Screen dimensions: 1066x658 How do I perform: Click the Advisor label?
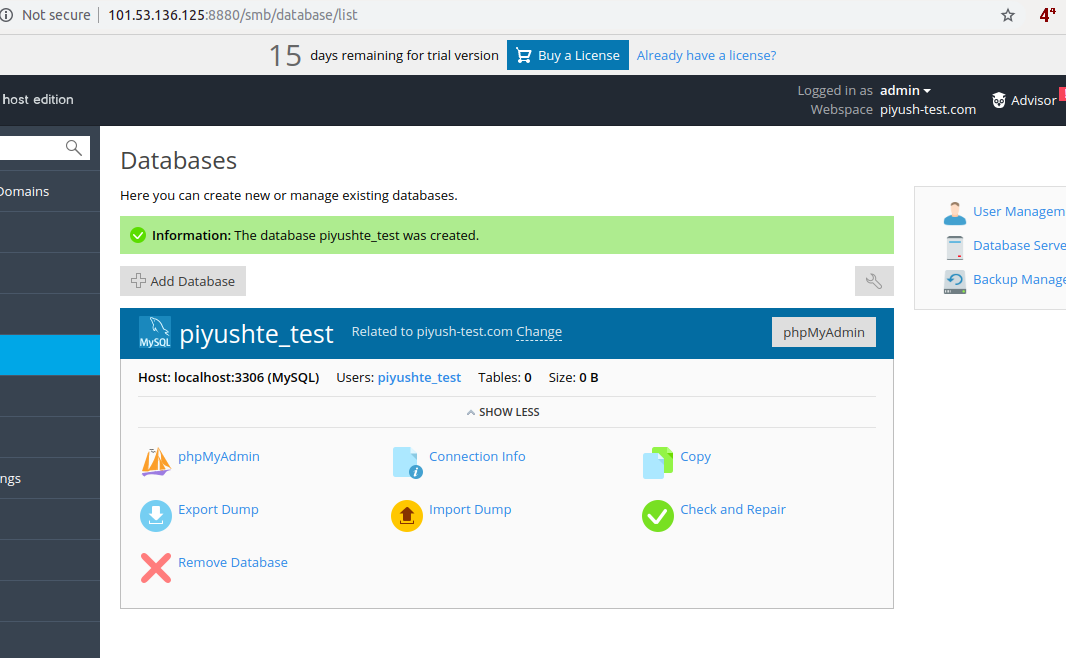pos(1033,101)
